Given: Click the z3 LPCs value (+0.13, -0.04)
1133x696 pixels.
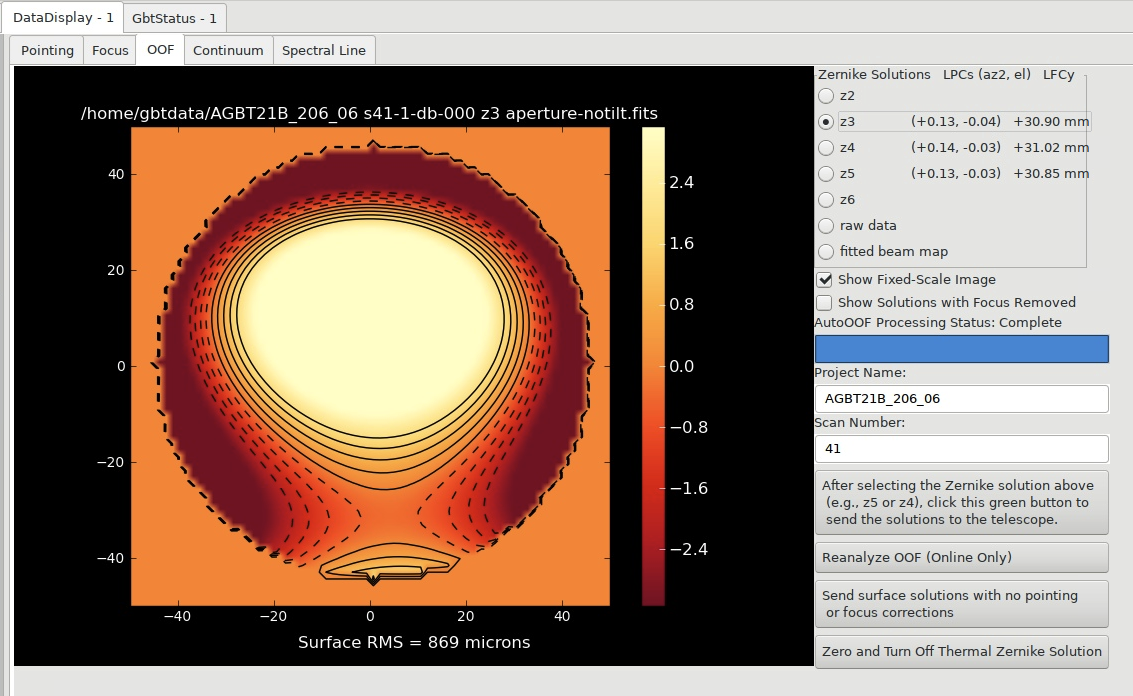Looking at the screenshot, I should pyautogui.click(x=955, y=122).
